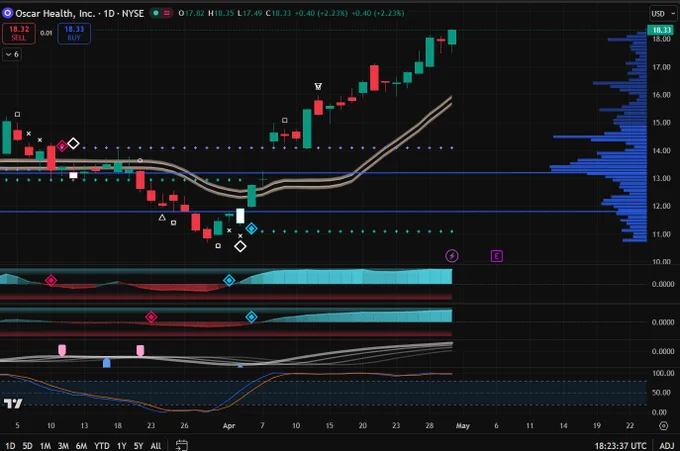Open the USD currency dropdown
The width and height of the screenshot is (680, 451).
tap(663, 14)
